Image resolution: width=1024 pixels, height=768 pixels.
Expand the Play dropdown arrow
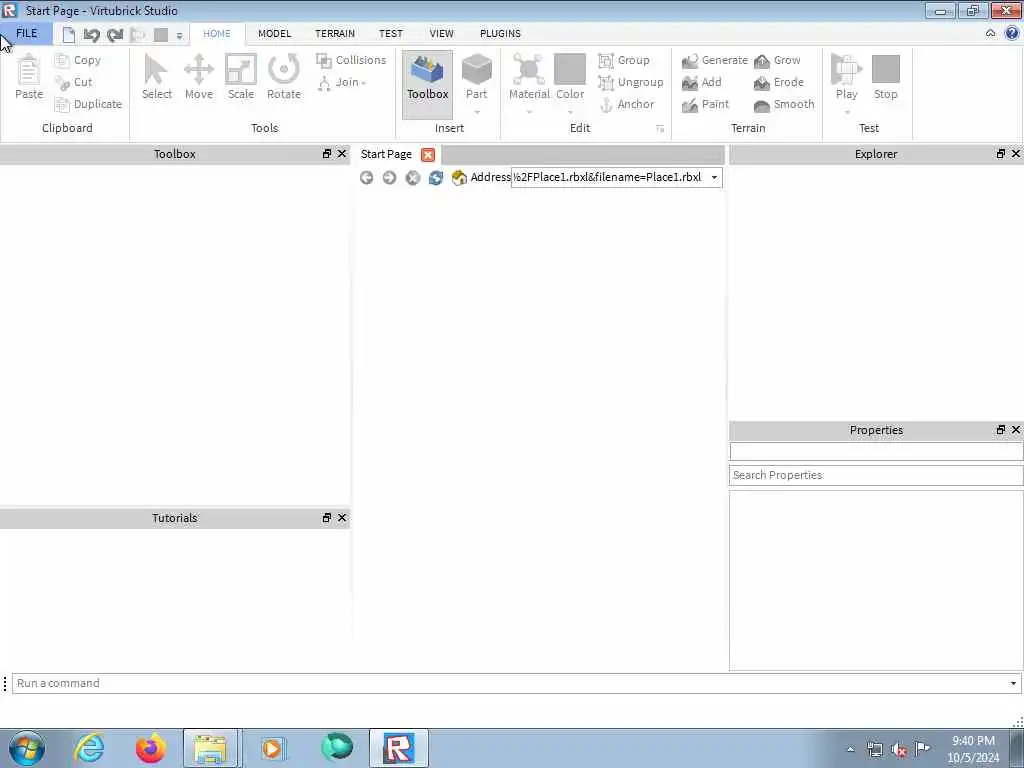(847, 112)
